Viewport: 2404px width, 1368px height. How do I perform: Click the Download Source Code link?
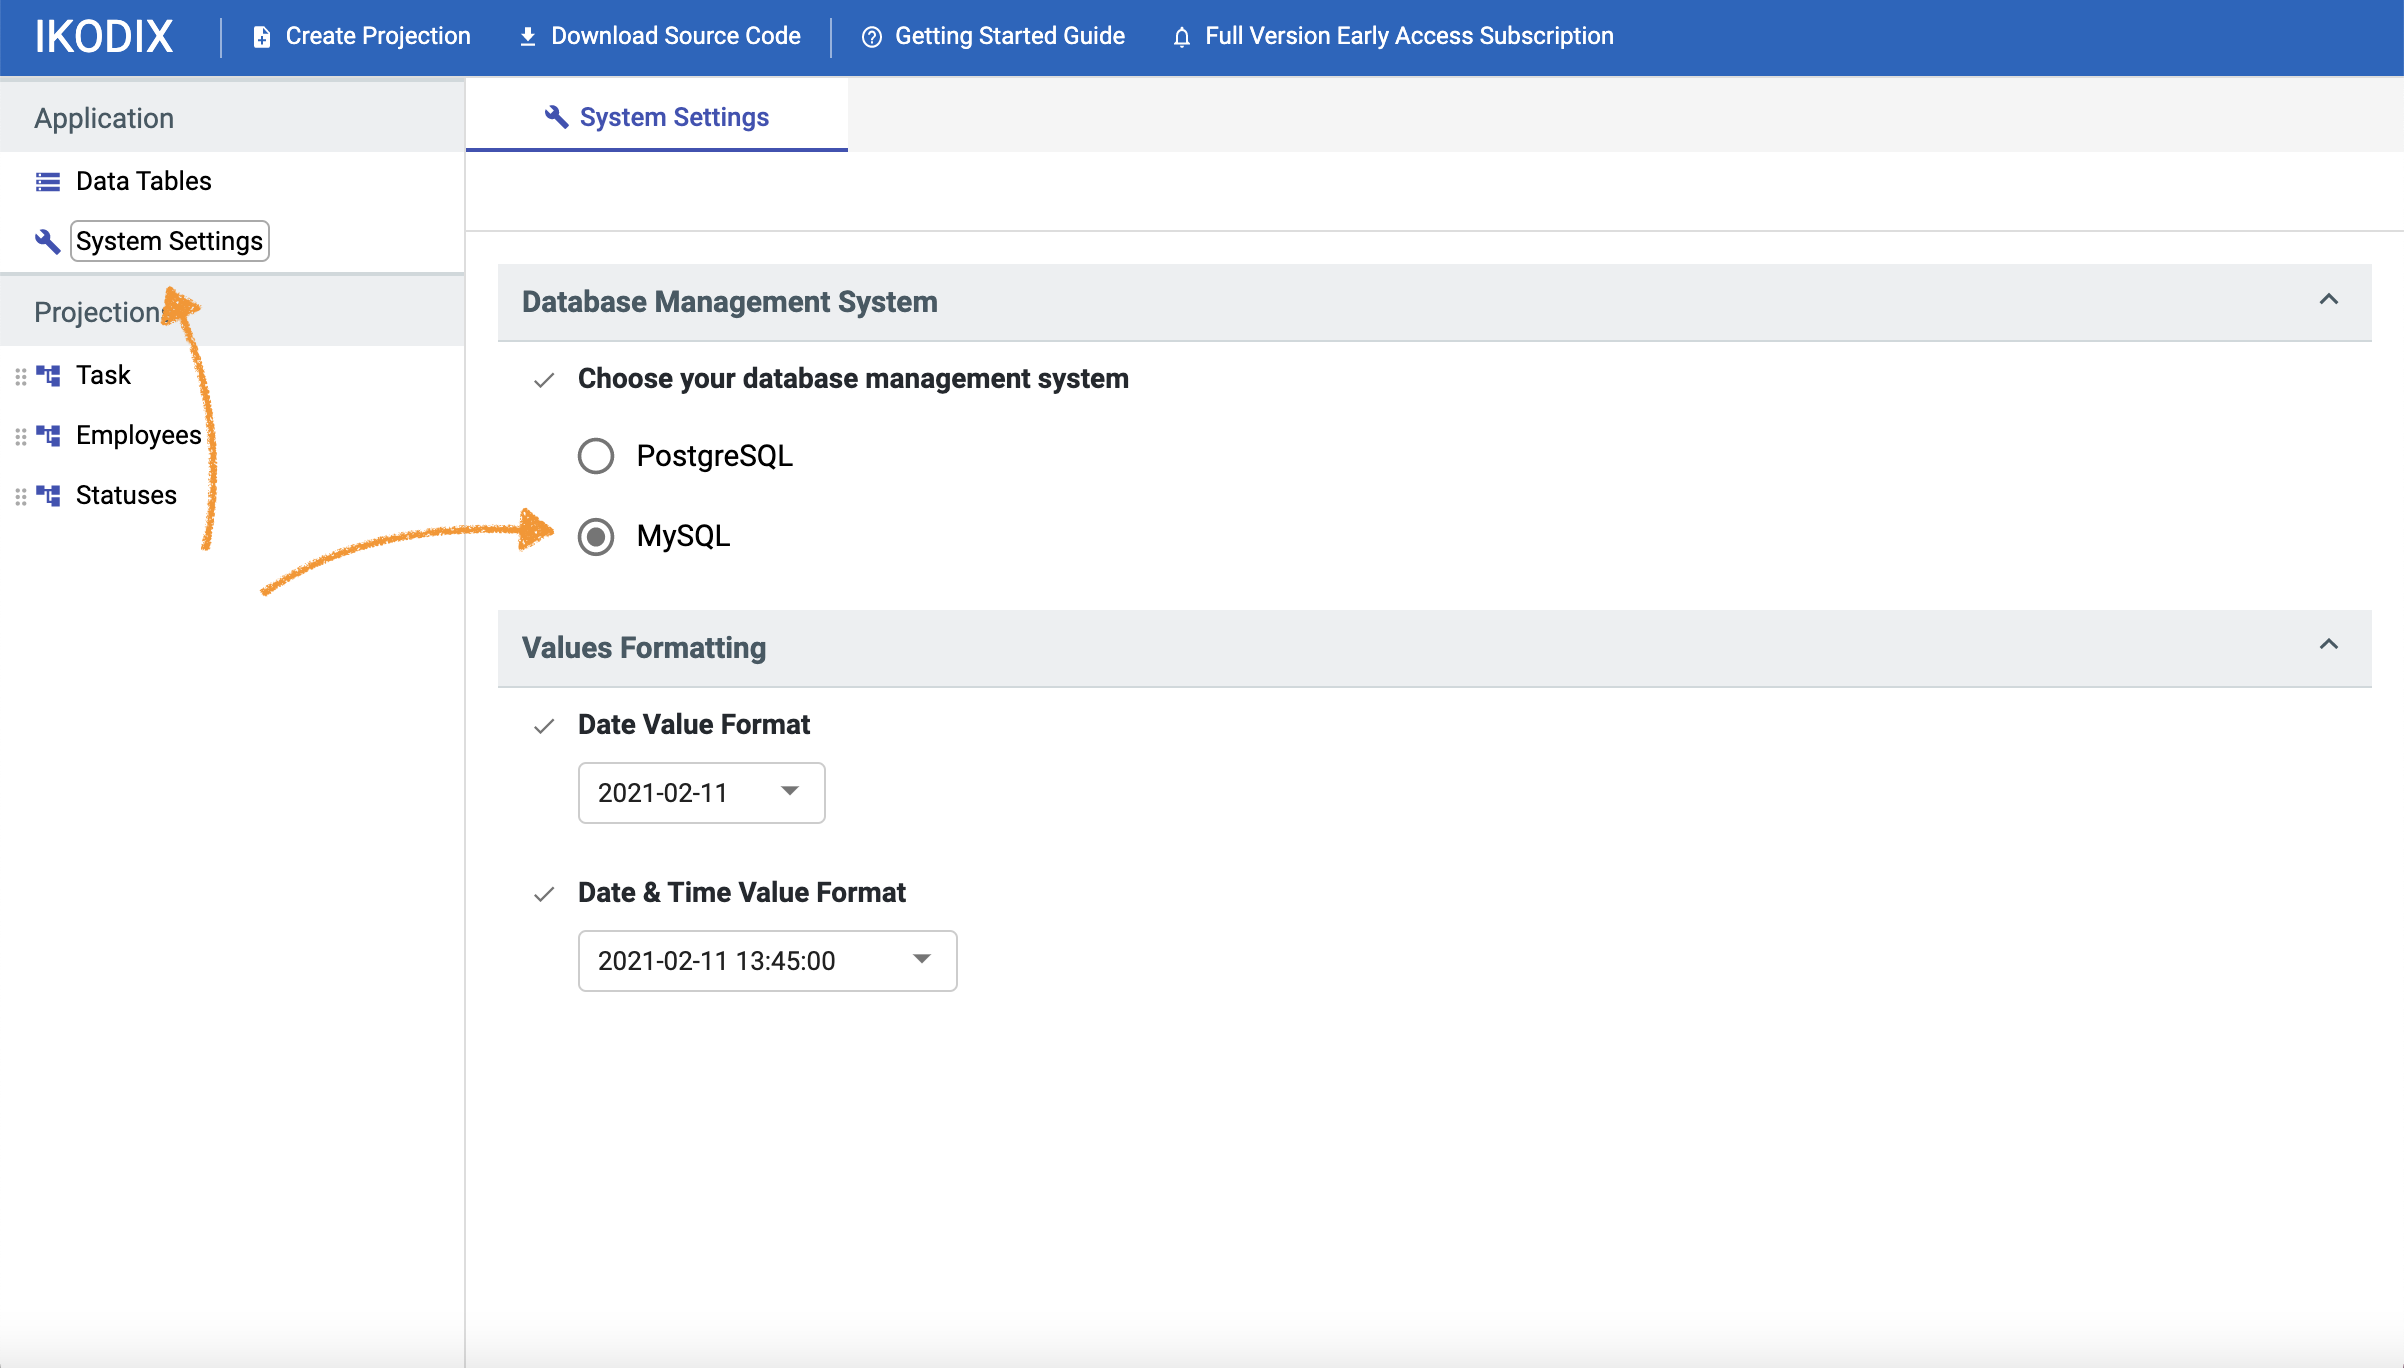pyautogui.click(x=675, y=36)
